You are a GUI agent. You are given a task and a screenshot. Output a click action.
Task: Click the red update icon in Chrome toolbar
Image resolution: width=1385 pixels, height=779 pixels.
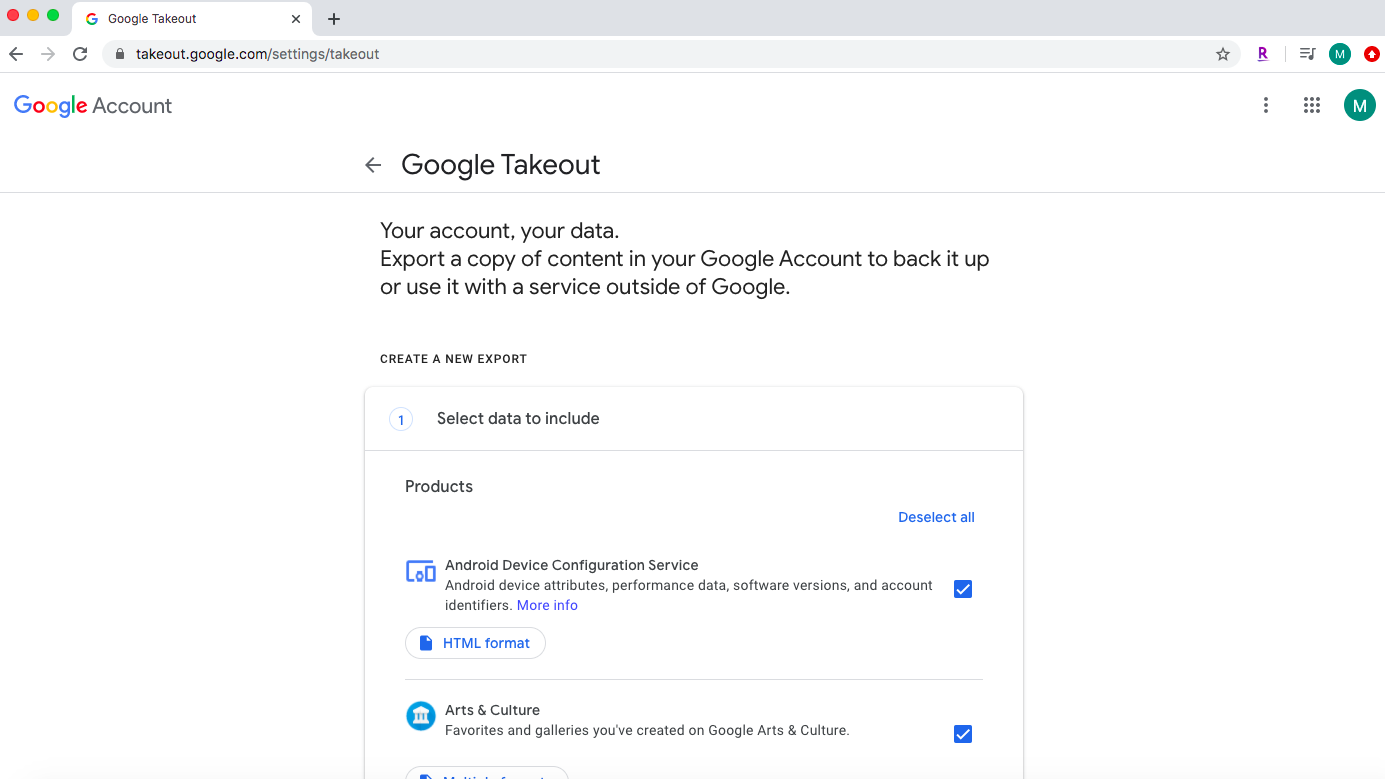click(x=1372, y=54)
